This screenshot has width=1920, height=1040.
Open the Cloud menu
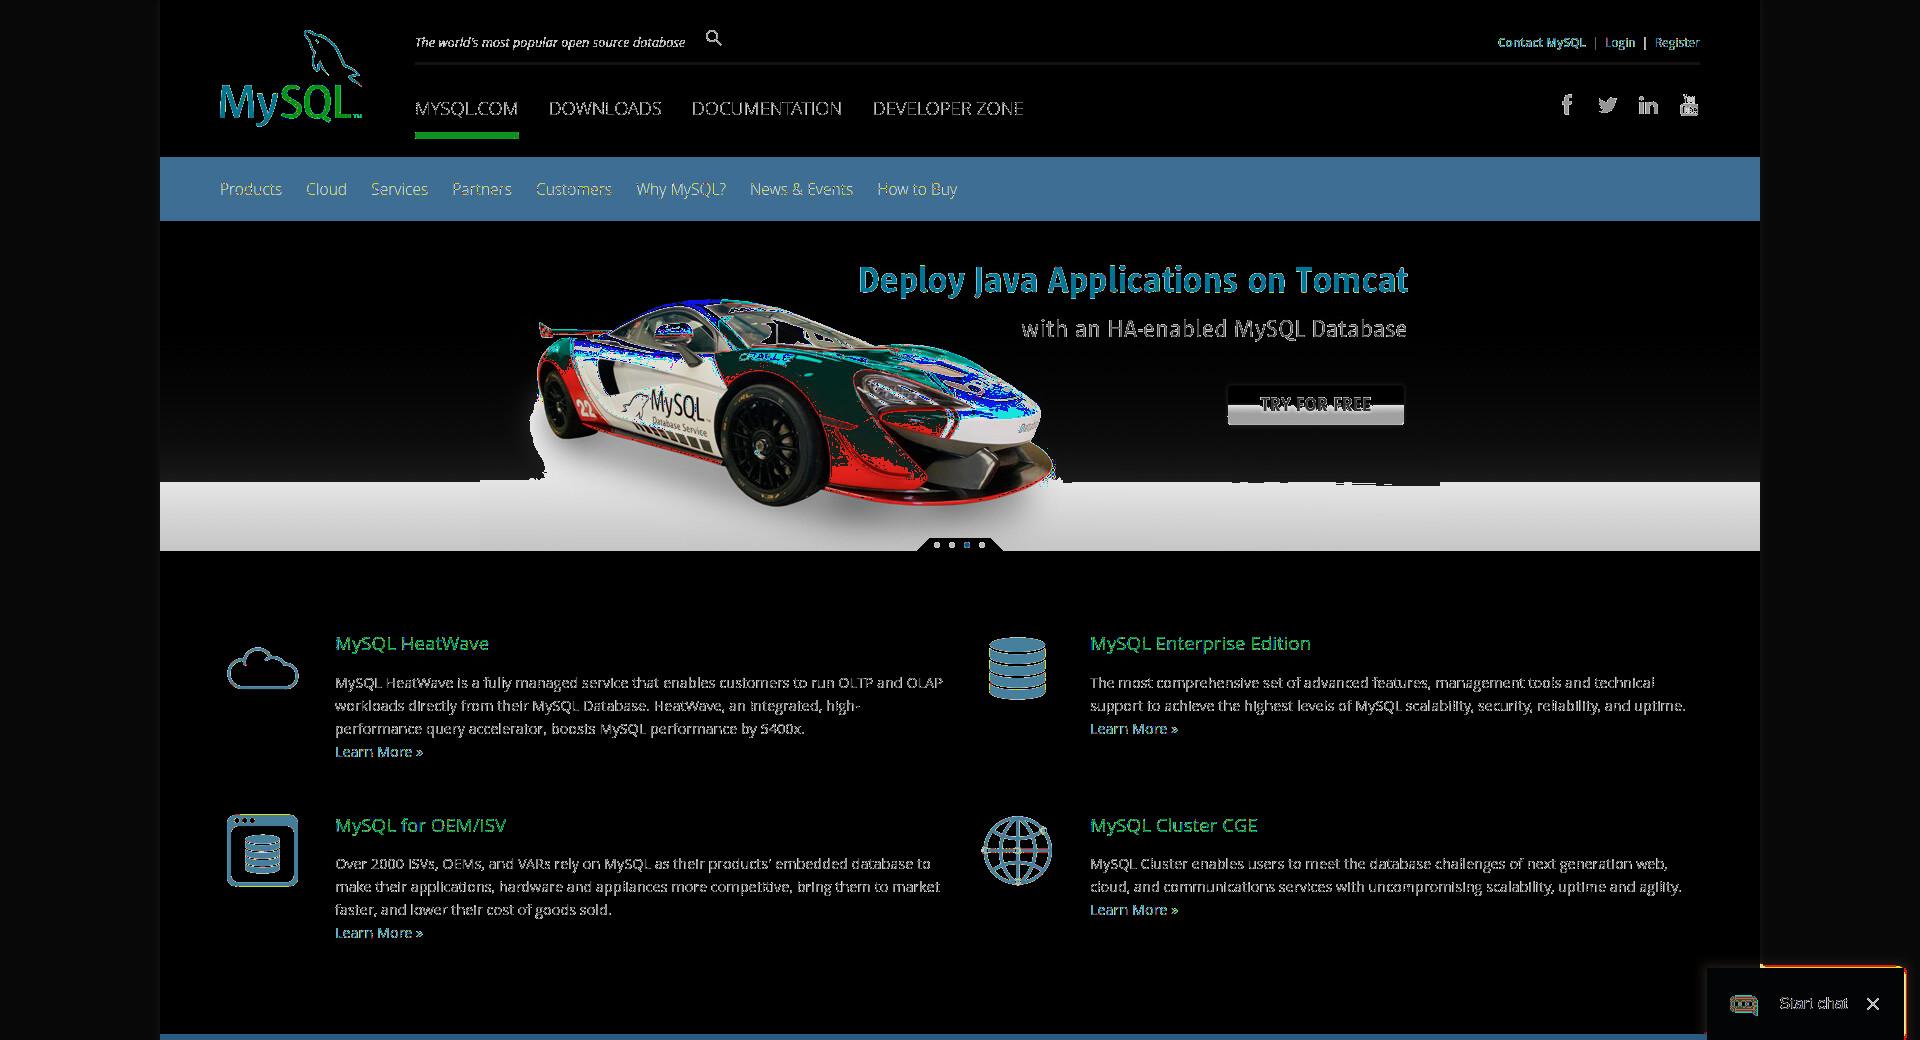click(x=326, y=189)
